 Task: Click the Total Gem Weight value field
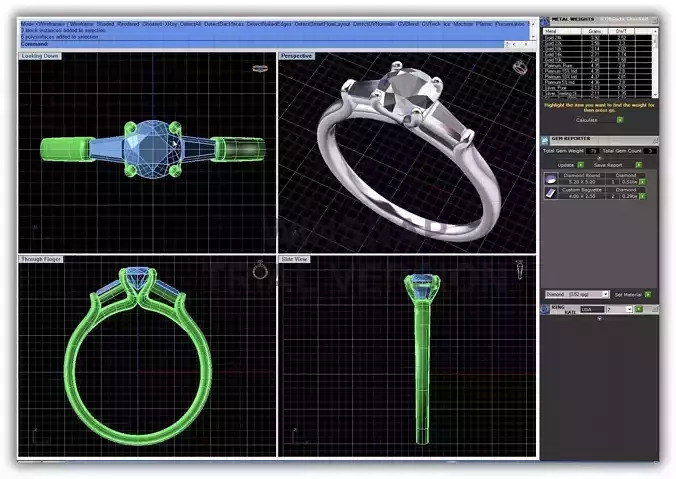(593, 151)
